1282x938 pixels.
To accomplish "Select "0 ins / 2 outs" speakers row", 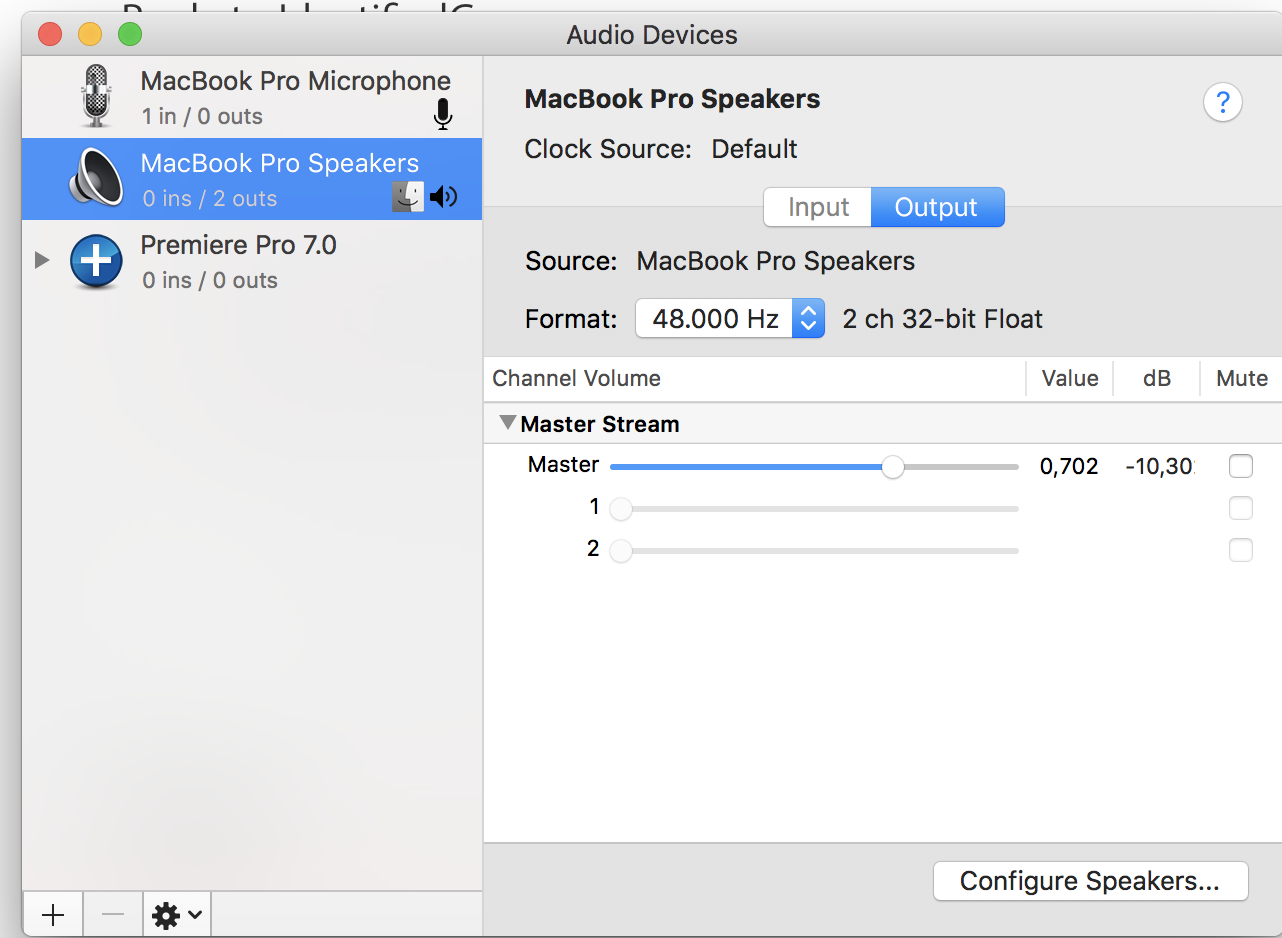I will coord(252,178).
